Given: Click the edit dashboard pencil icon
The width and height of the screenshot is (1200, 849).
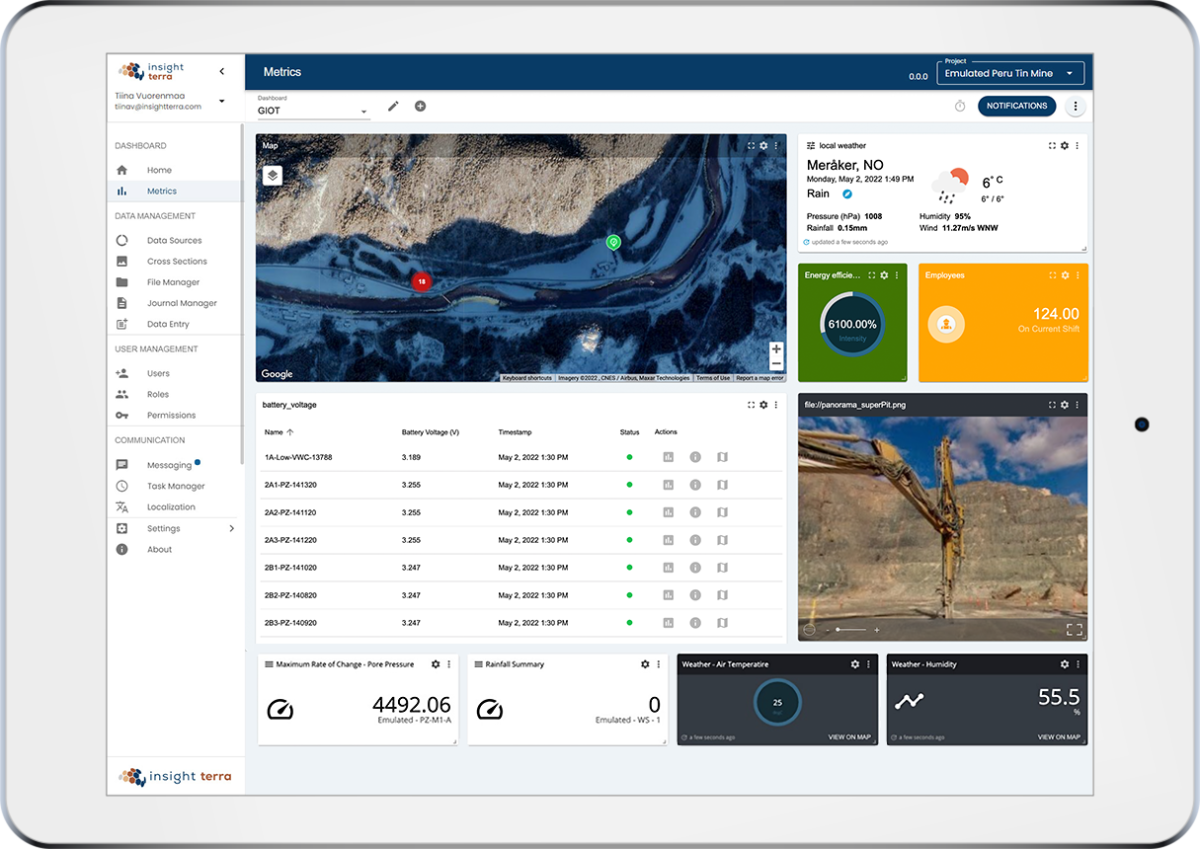Looking at the screenshot, I should (x=393, y=106).
